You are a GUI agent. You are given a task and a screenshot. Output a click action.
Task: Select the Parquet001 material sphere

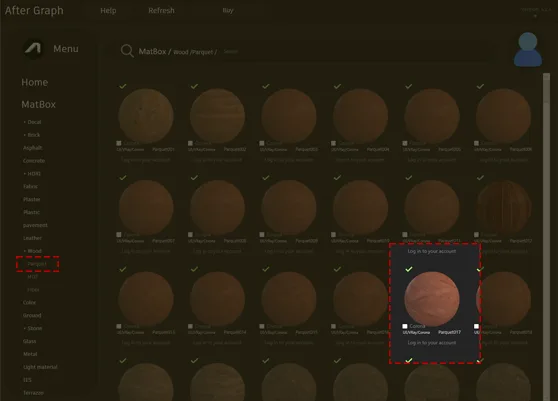146,116
